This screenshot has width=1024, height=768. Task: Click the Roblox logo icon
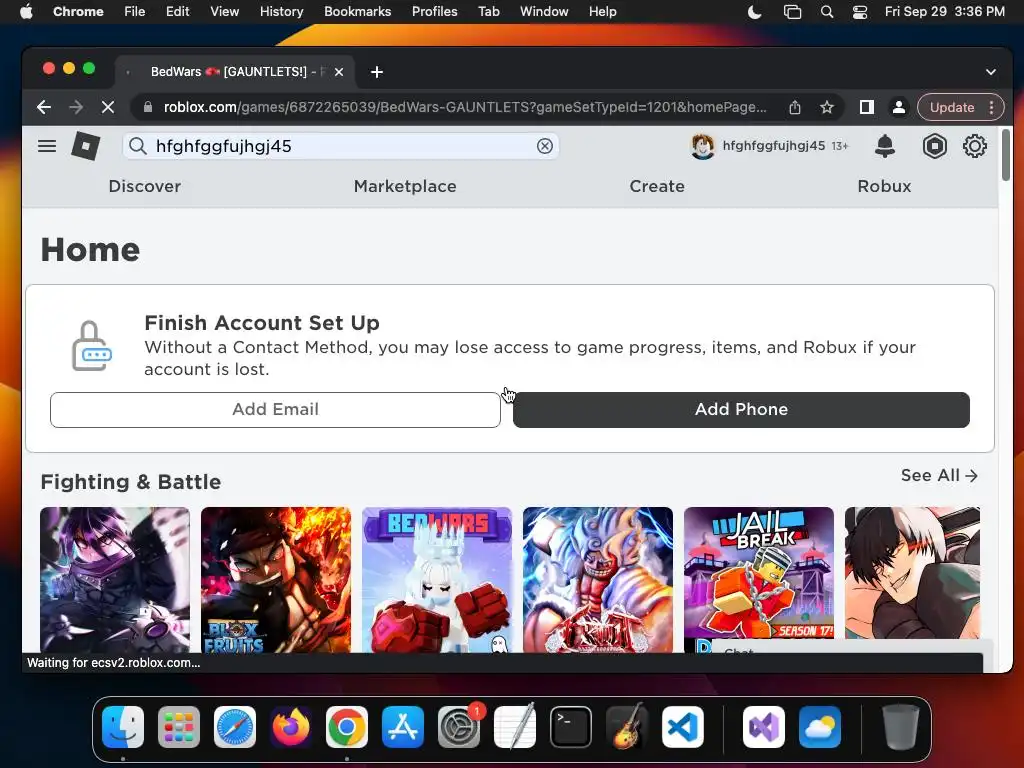(86, 146)
